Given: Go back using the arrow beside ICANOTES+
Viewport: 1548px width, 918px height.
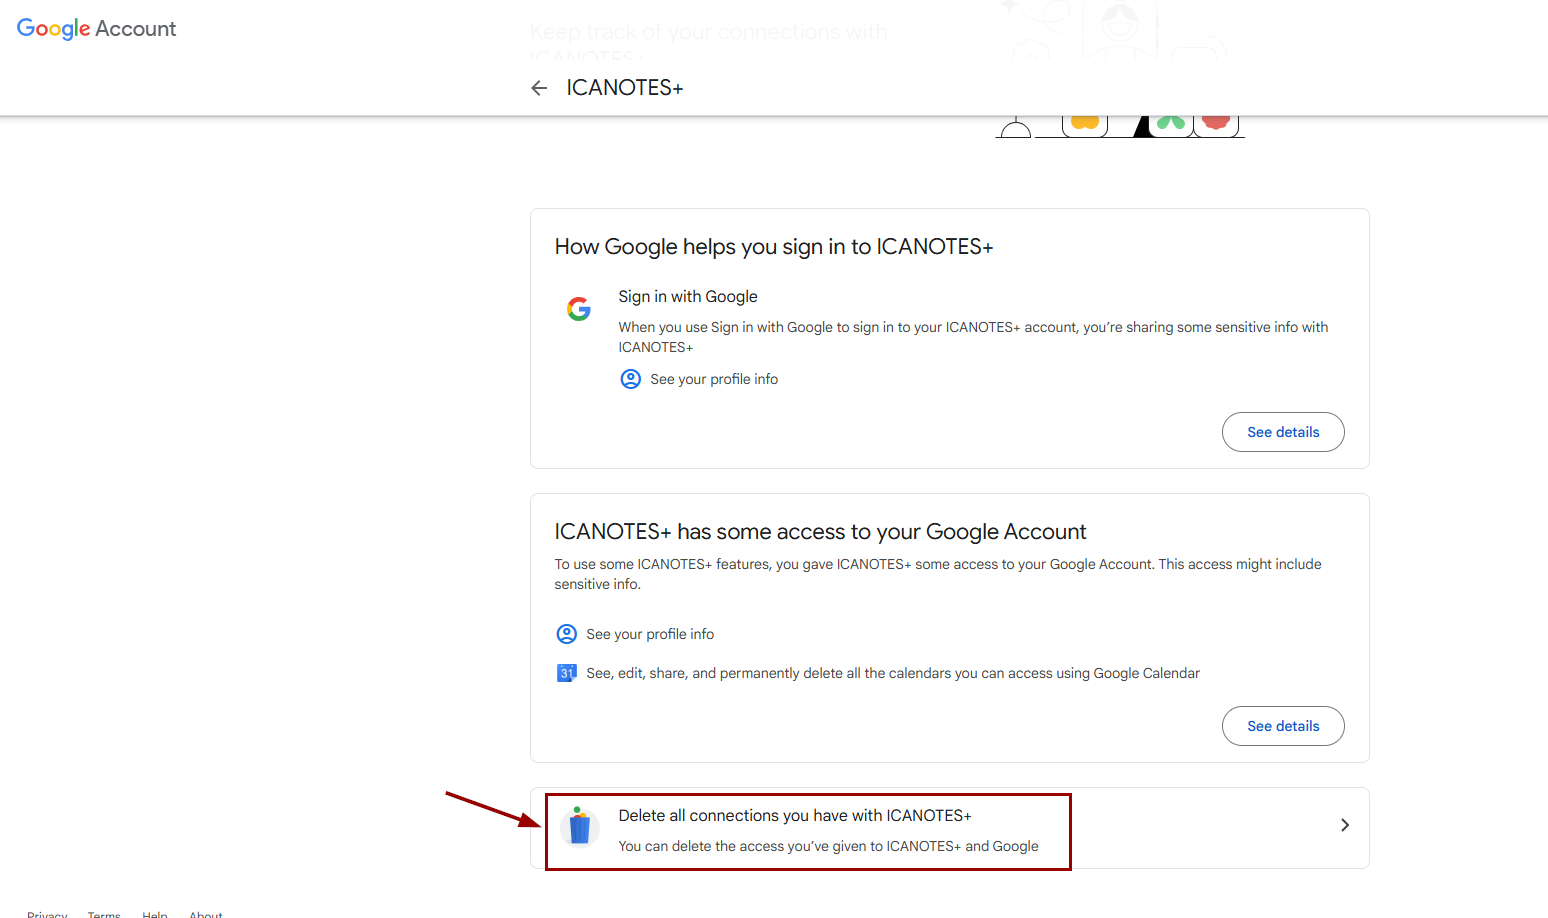Looking at the screenshot, I should click(x=539, y=88).
